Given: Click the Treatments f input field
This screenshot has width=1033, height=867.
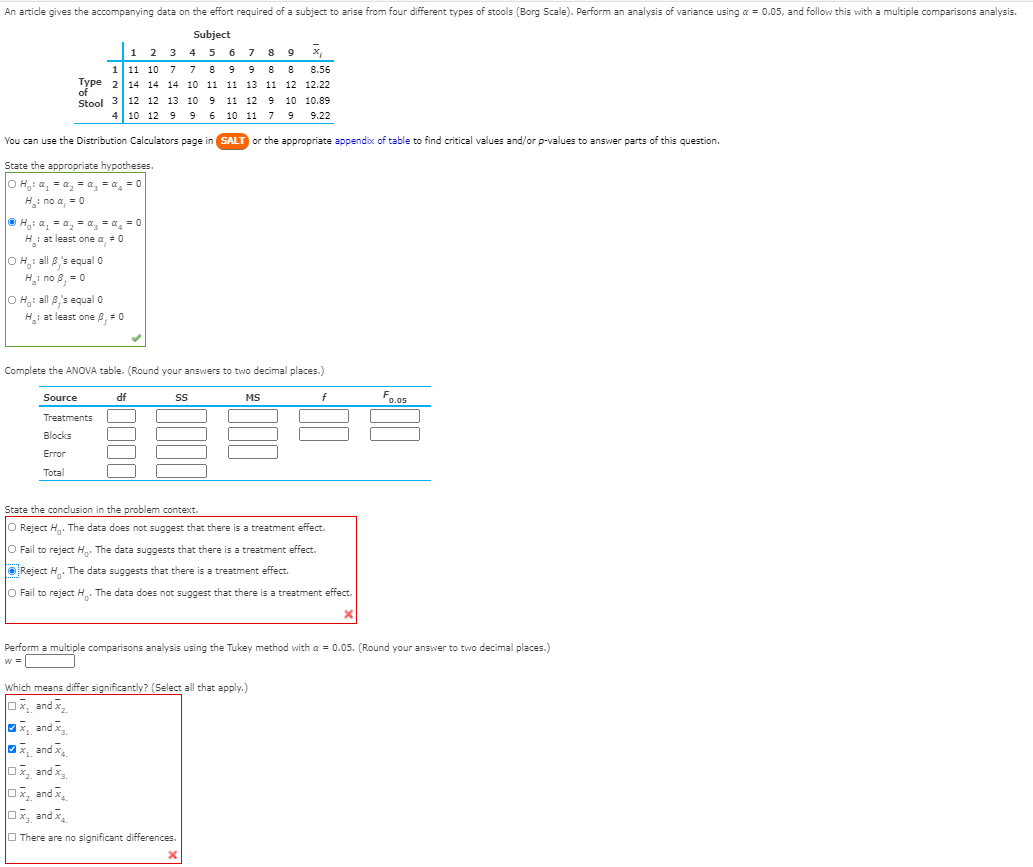Looking at the screenshot, I should click(324, 416).
